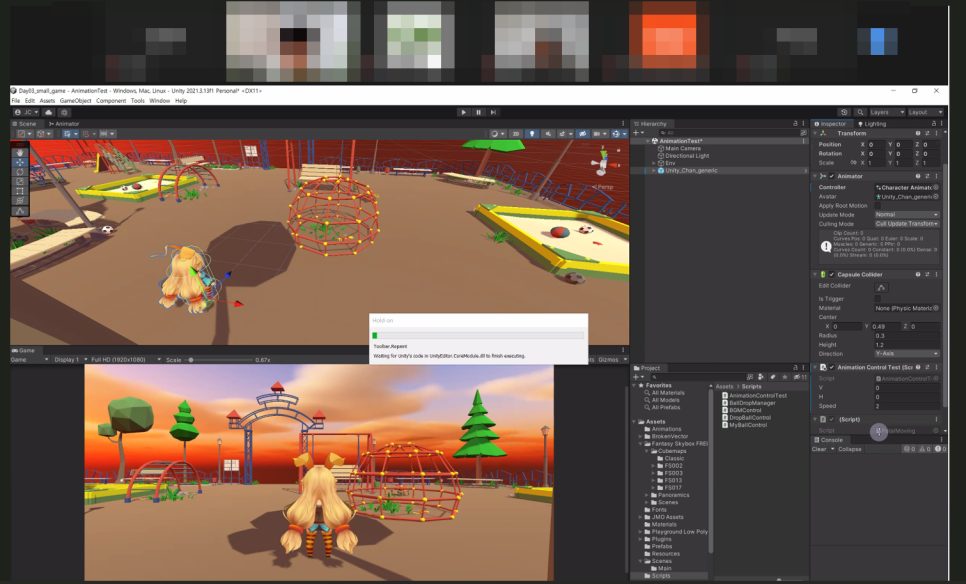
Task: Open the GameObject menu
Action: click(x=75, y=101)
